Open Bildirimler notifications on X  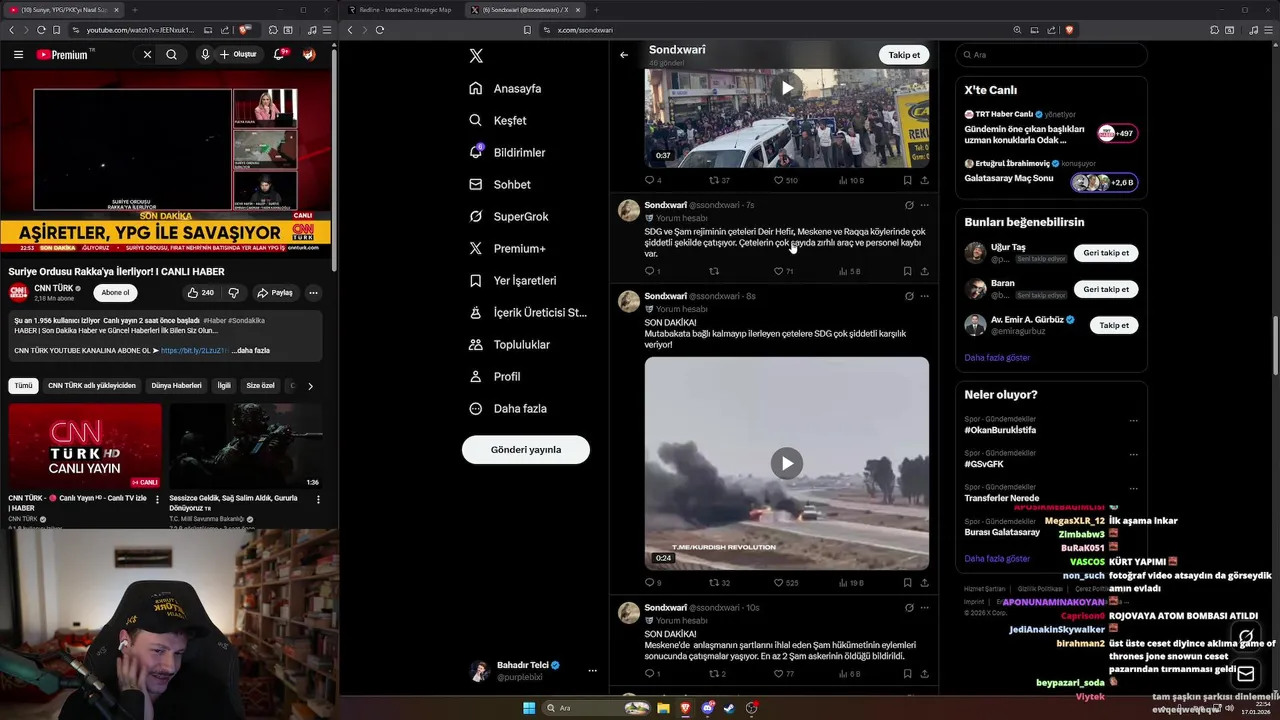507,153
